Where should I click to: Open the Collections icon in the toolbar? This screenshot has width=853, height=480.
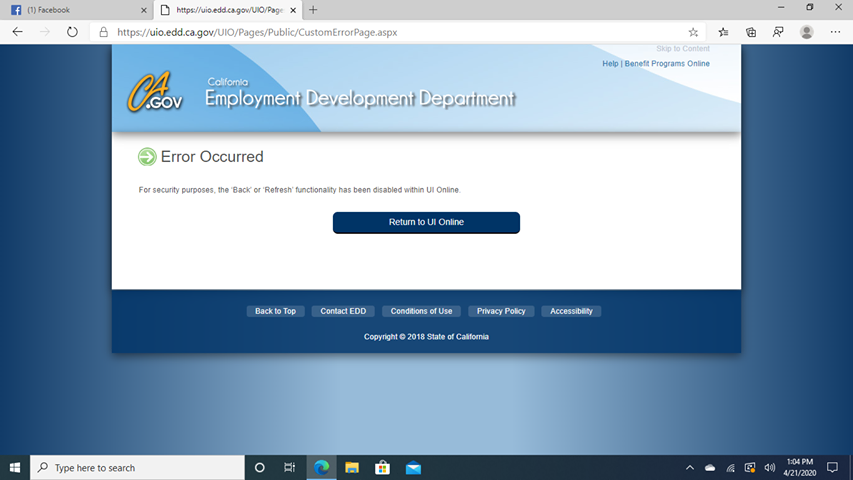point(751,32)
